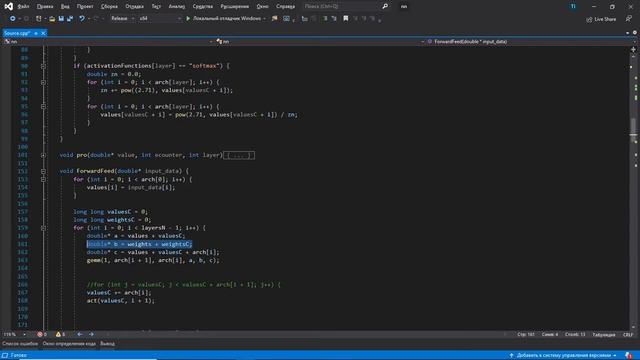
Task: Open the class scope dropdown in navigation bar
Action: pos(320,42)
